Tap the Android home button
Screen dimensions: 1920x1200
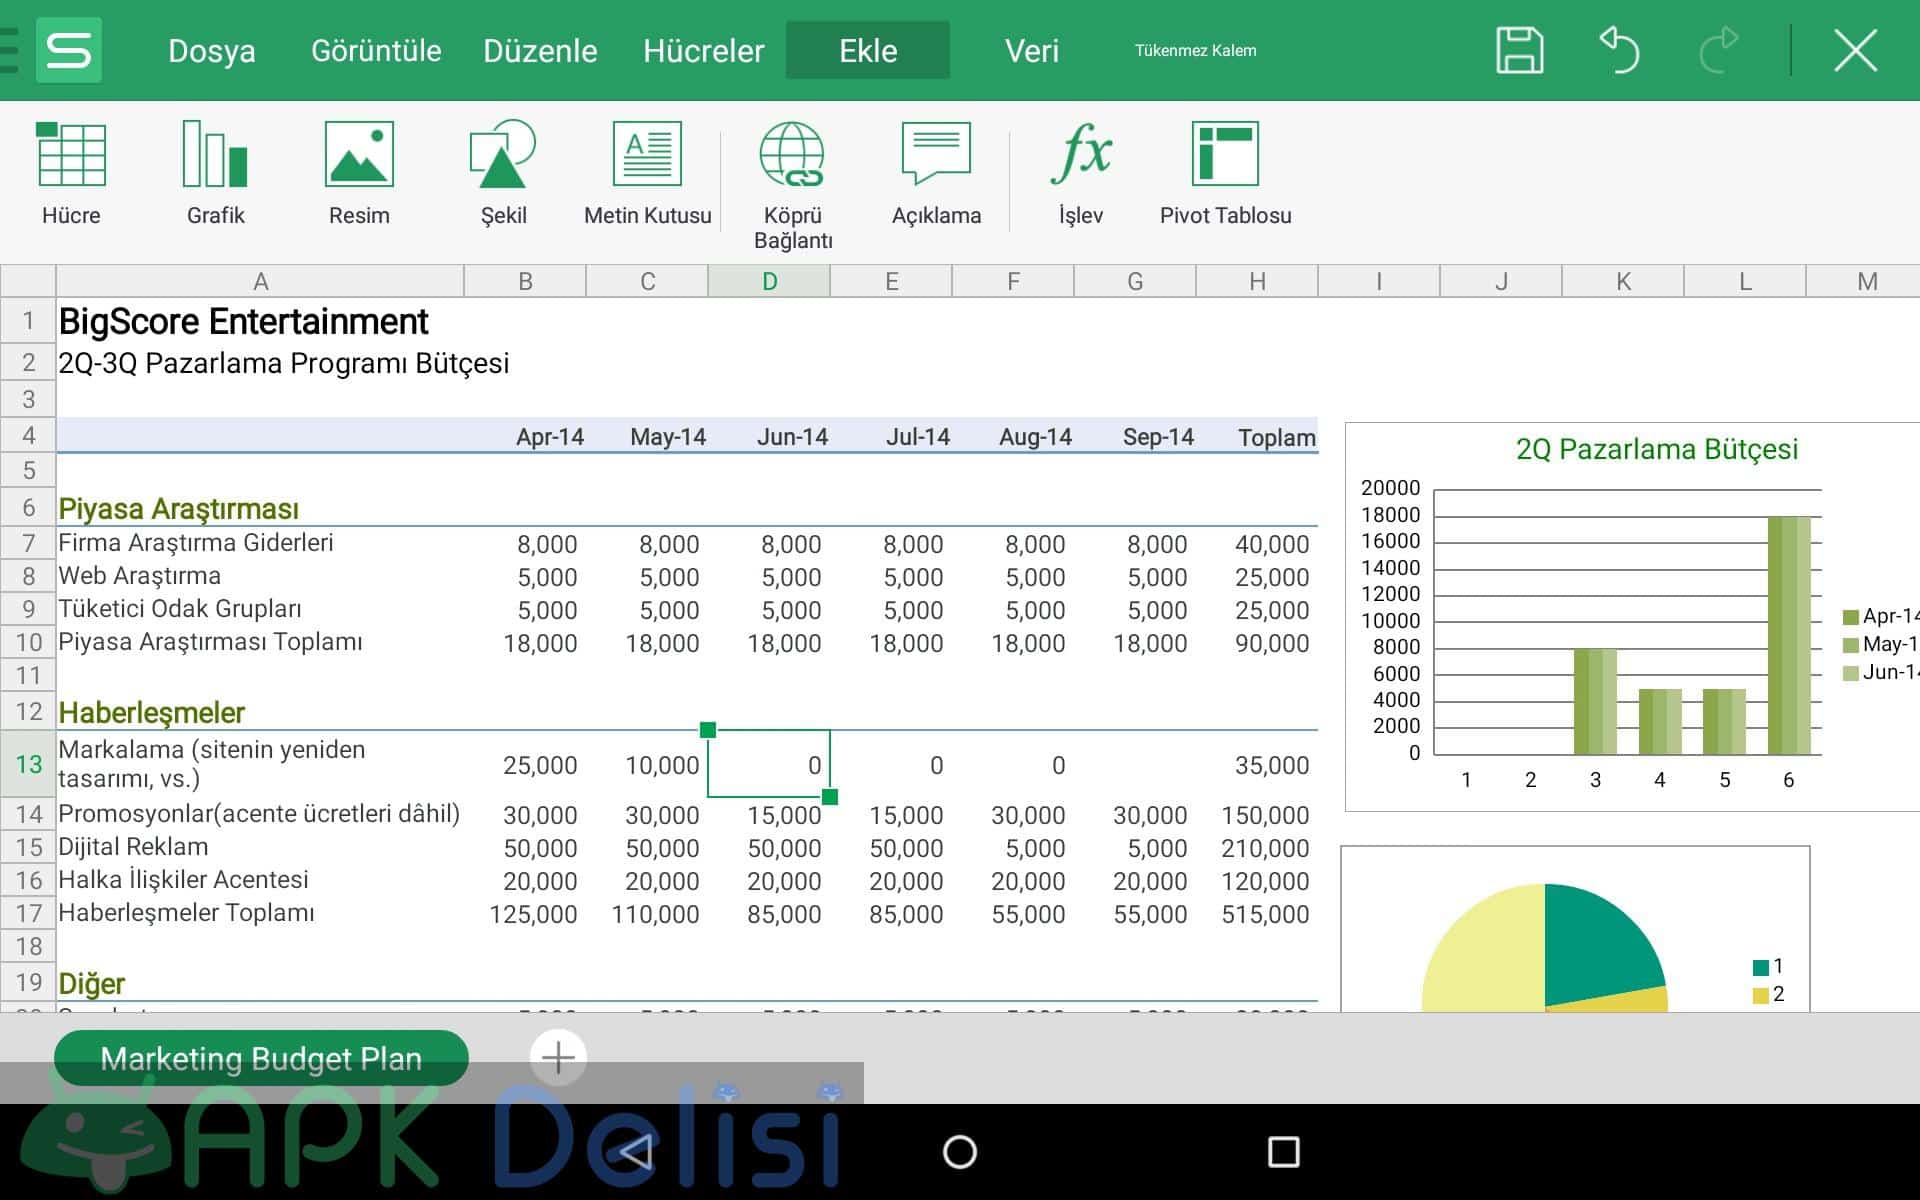[960, 1152]
